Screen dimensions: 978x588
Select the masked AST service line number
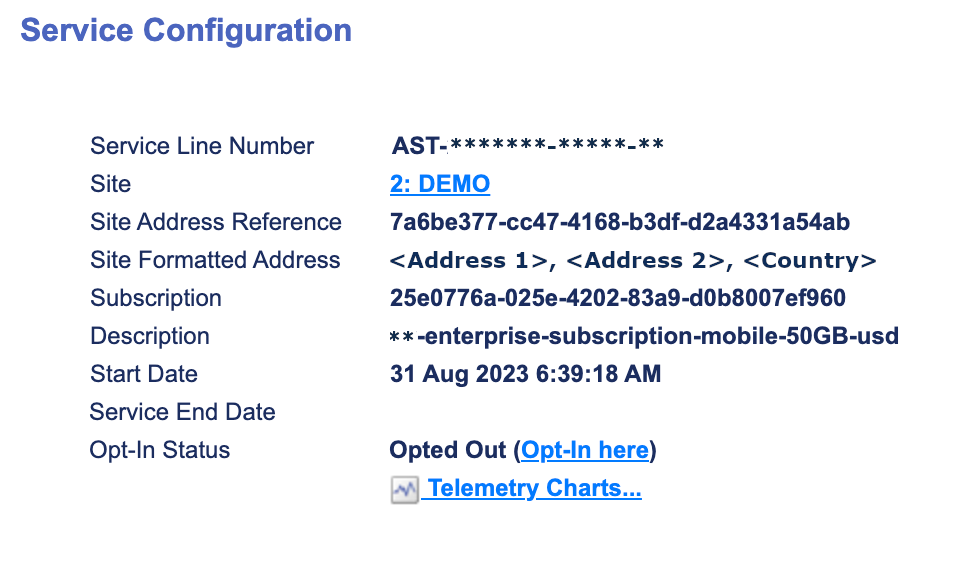[x=527, y=146]
